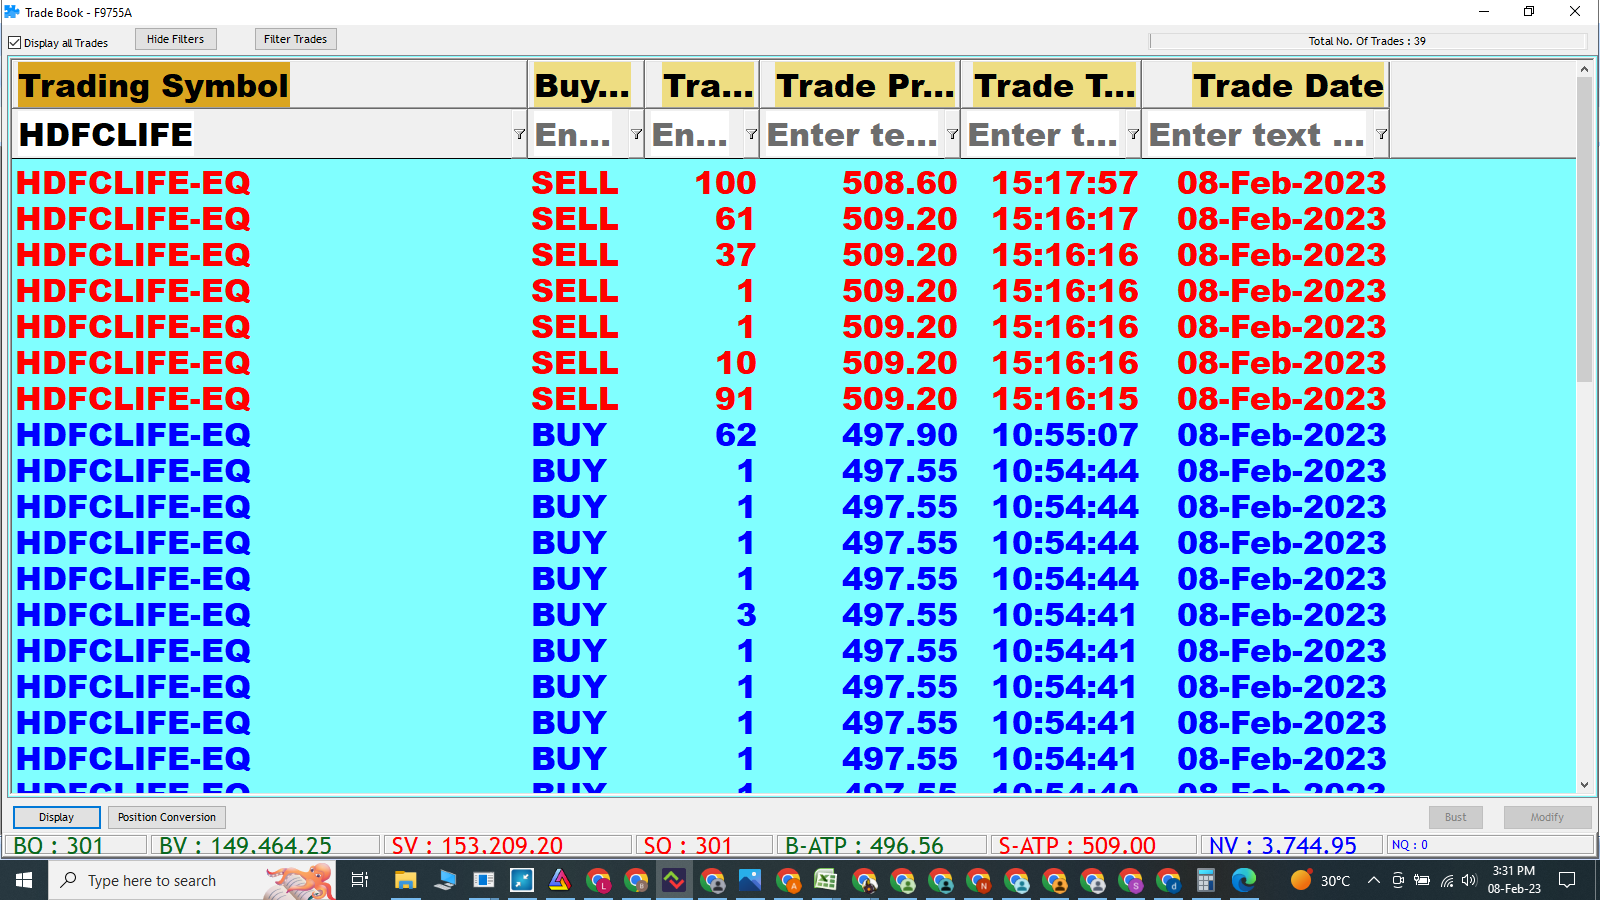This screenshot has width=1600, height=900.
Task: Open the Photos app icon on taskbar
Action: [x=750, y=880]
